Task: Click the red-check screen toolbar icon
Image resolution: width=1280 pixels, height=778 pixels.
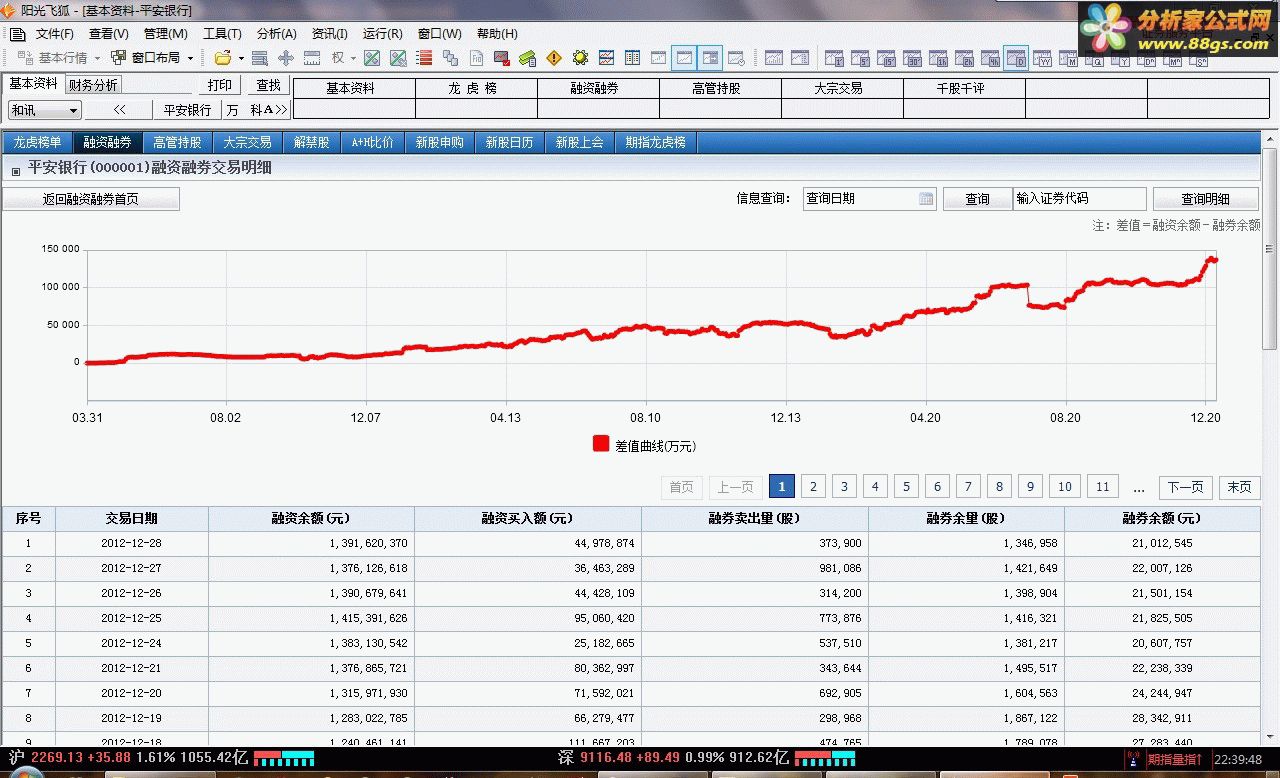Action: (502, 58)
